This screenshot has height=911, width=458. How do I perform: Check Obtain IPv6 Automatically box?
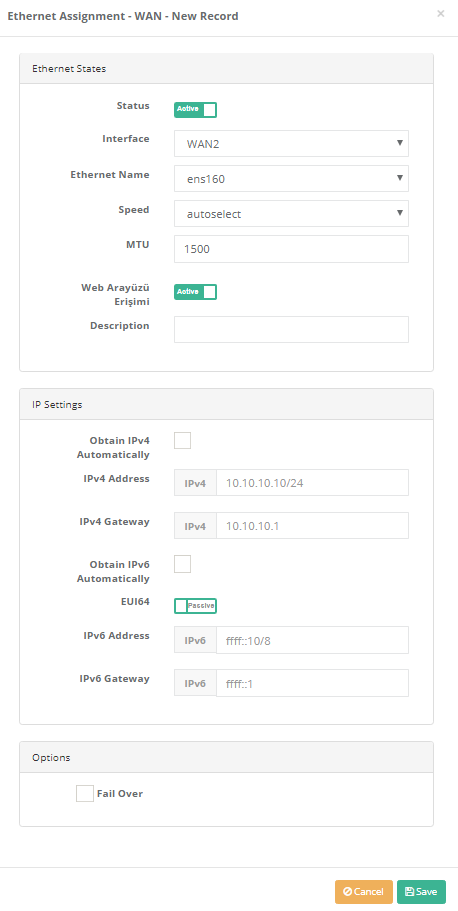[x=183, y=564]
